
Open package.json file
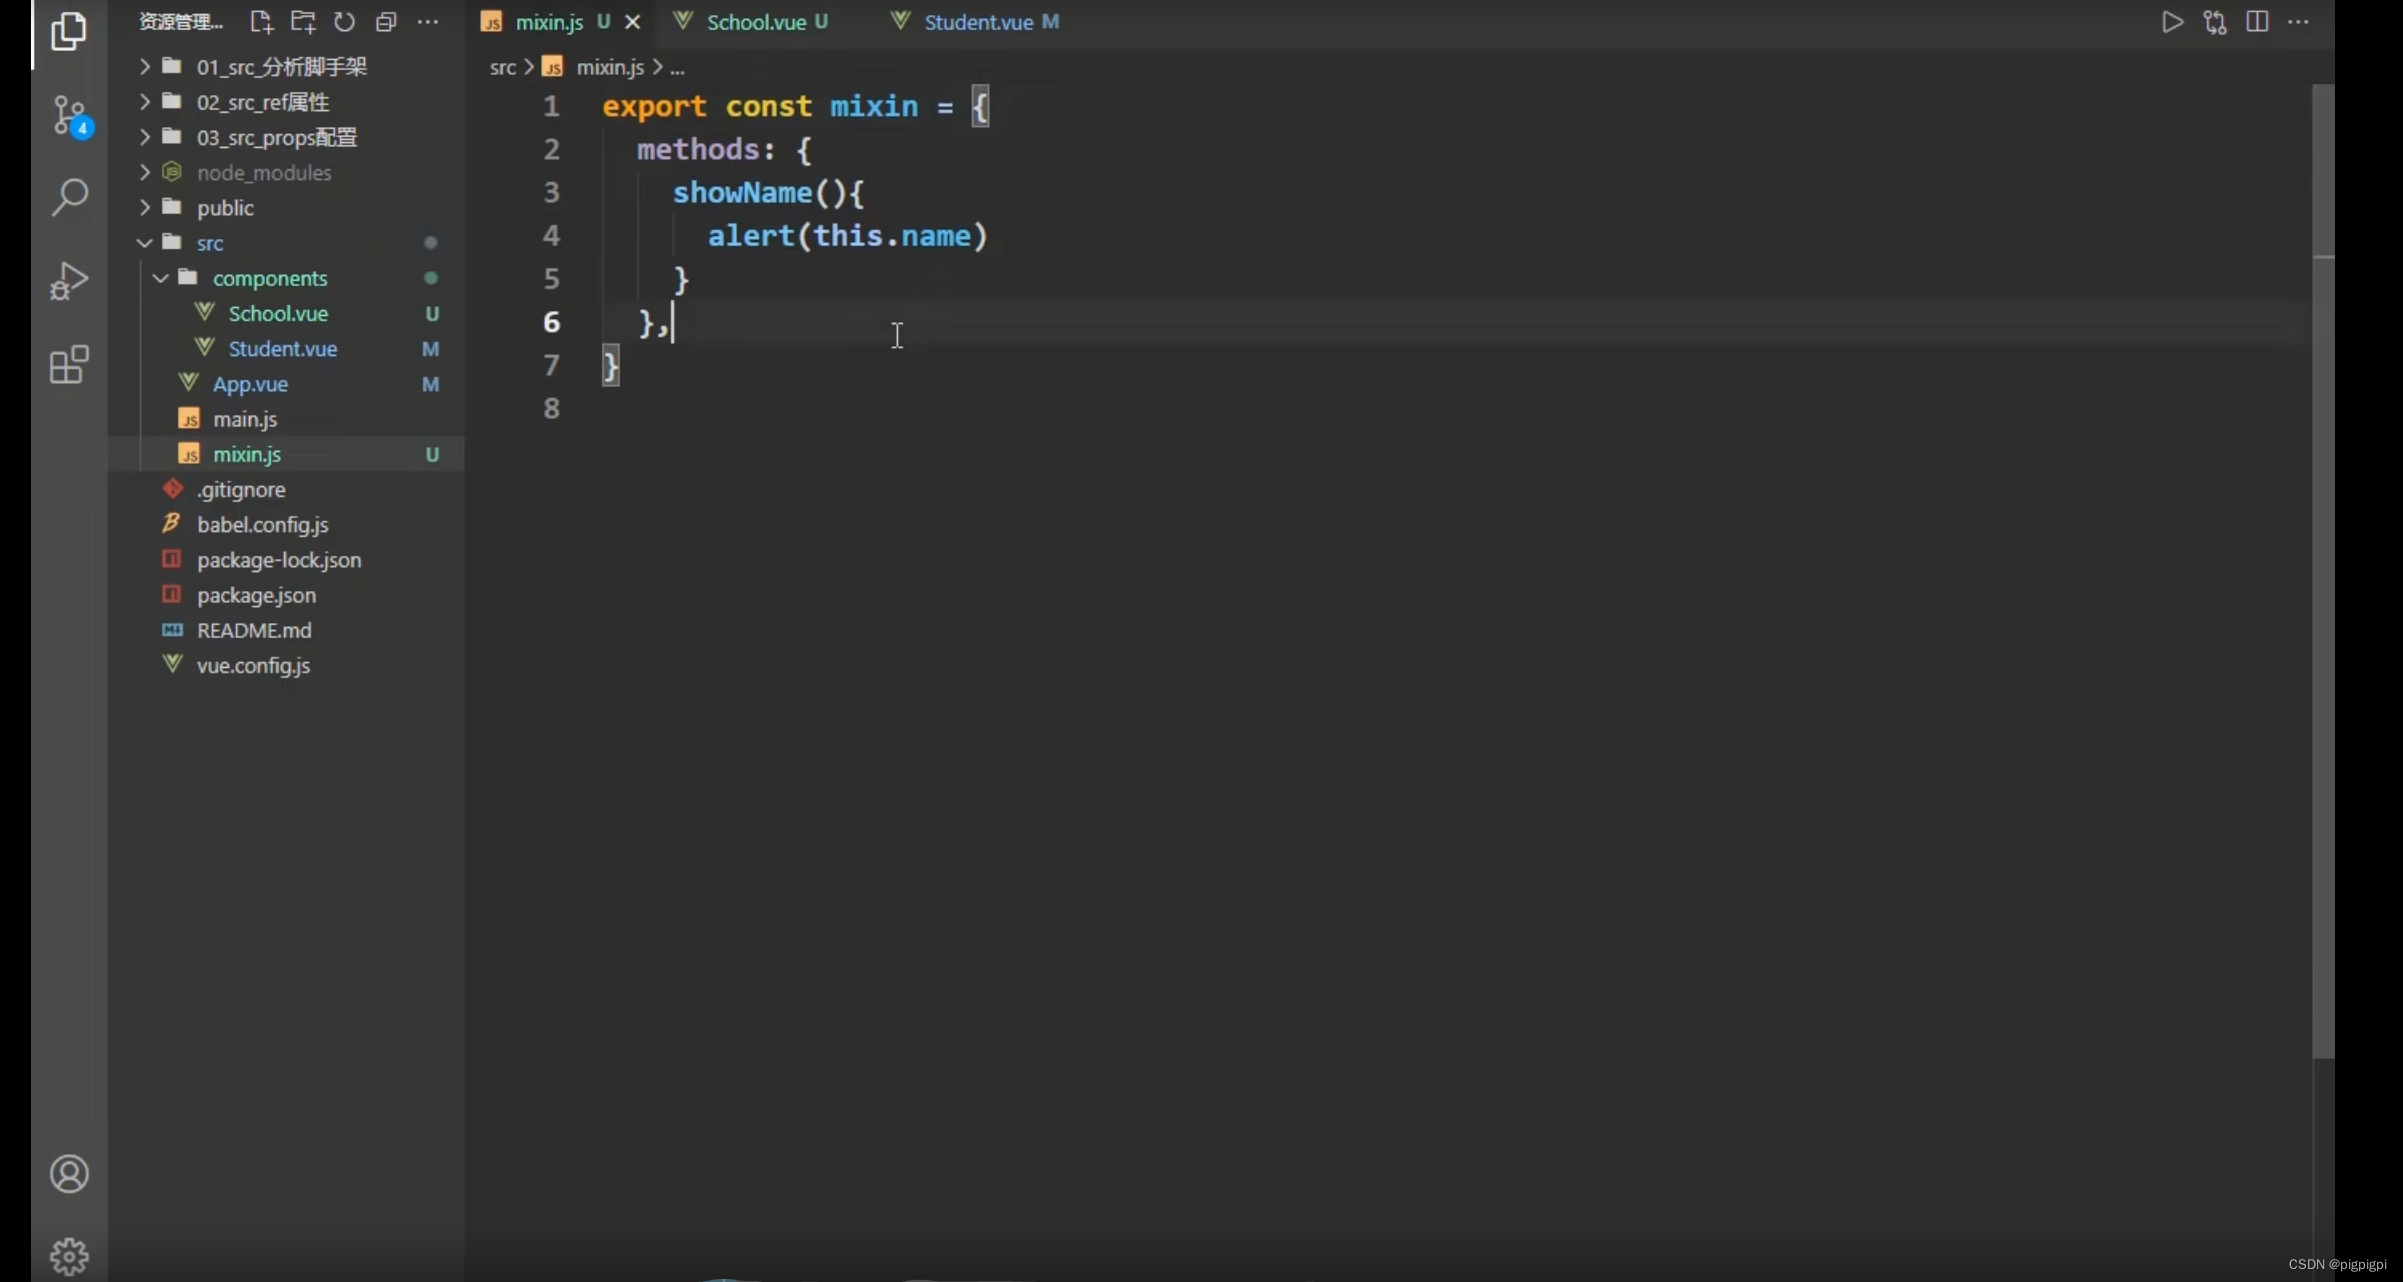[256, 595]
